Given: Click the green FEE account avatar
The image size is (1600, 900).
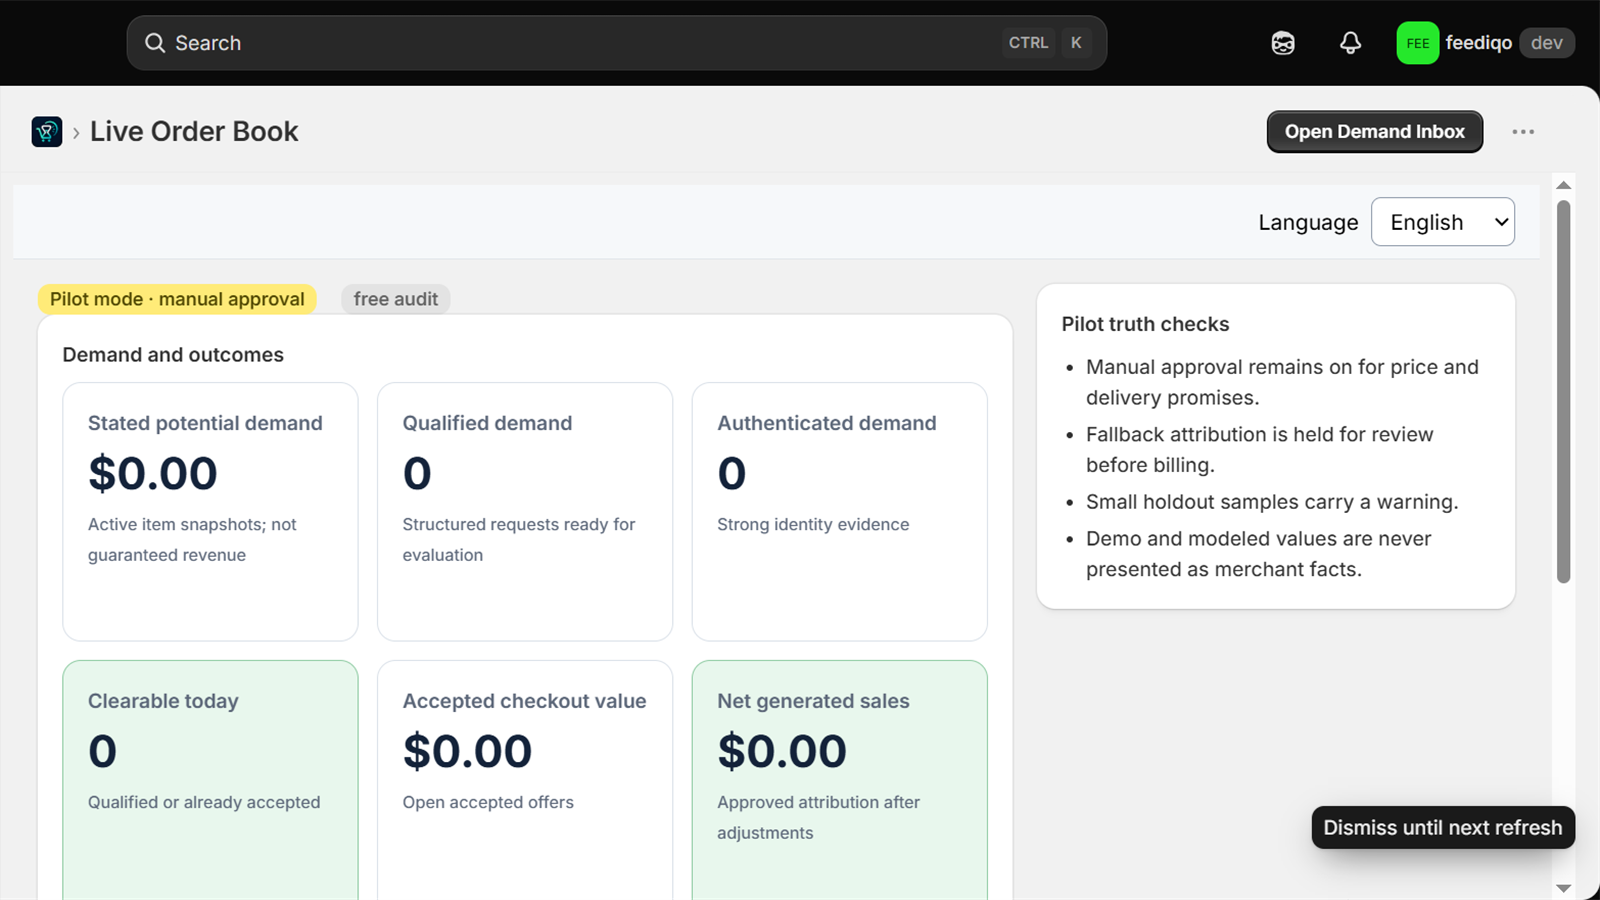Looking at the screenshot, I should [x=1417, y=43].
